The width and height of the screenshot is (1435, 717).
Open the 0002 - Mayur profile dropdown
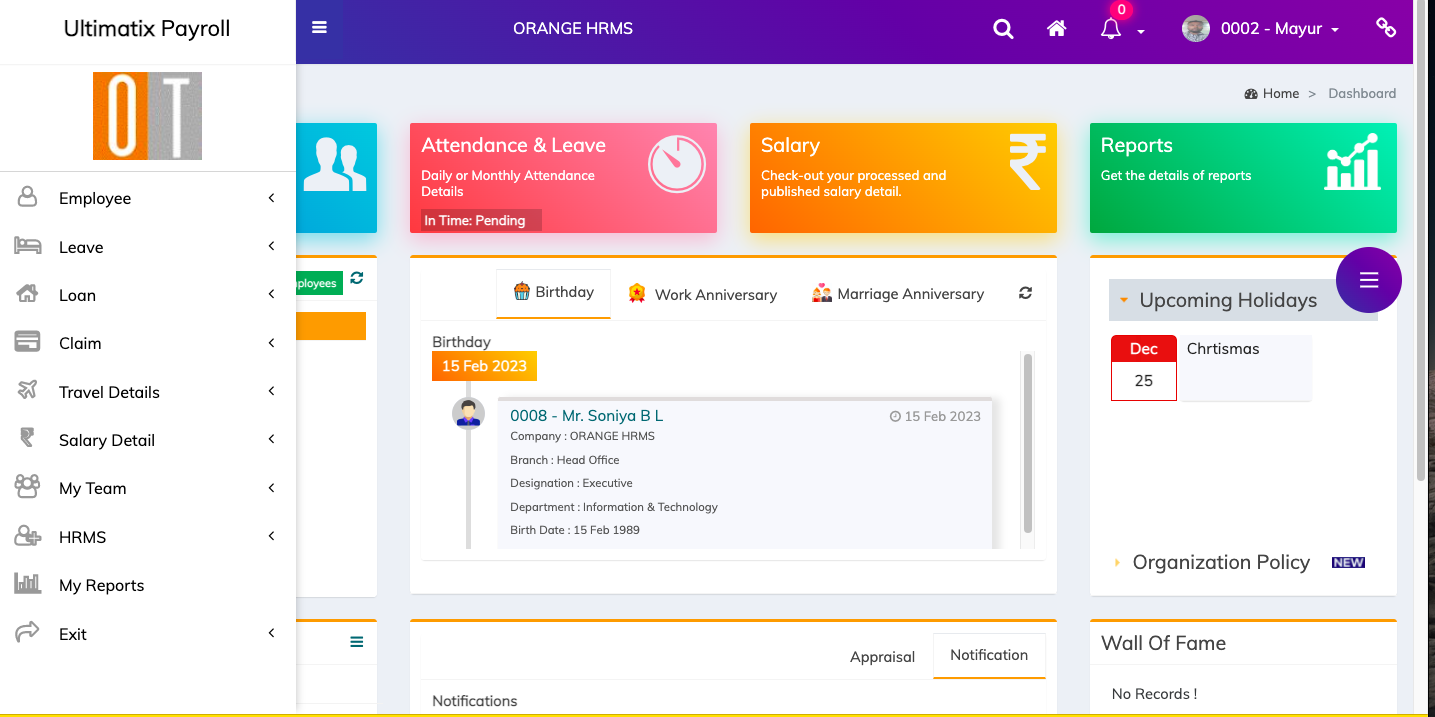click(1262, 28)
